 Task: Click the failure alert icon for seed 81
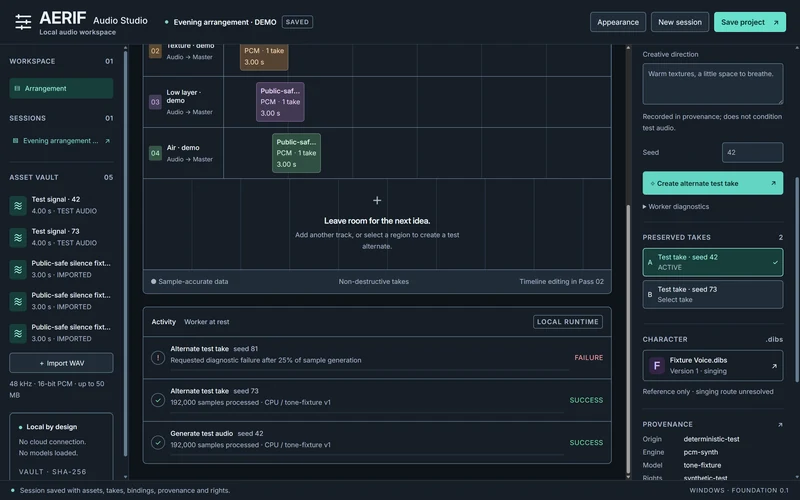click(x=158, y=358)
